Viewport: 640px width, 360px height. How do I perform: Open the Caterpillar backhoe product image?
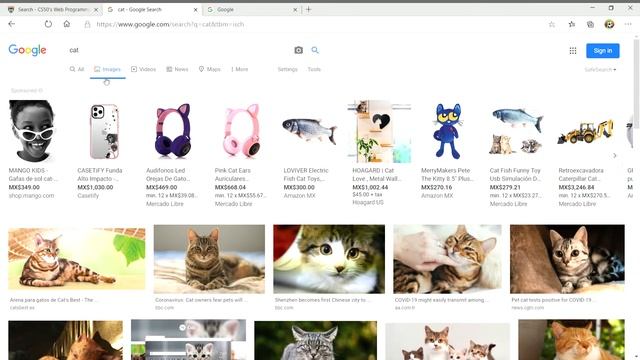[x=585, y=131]
